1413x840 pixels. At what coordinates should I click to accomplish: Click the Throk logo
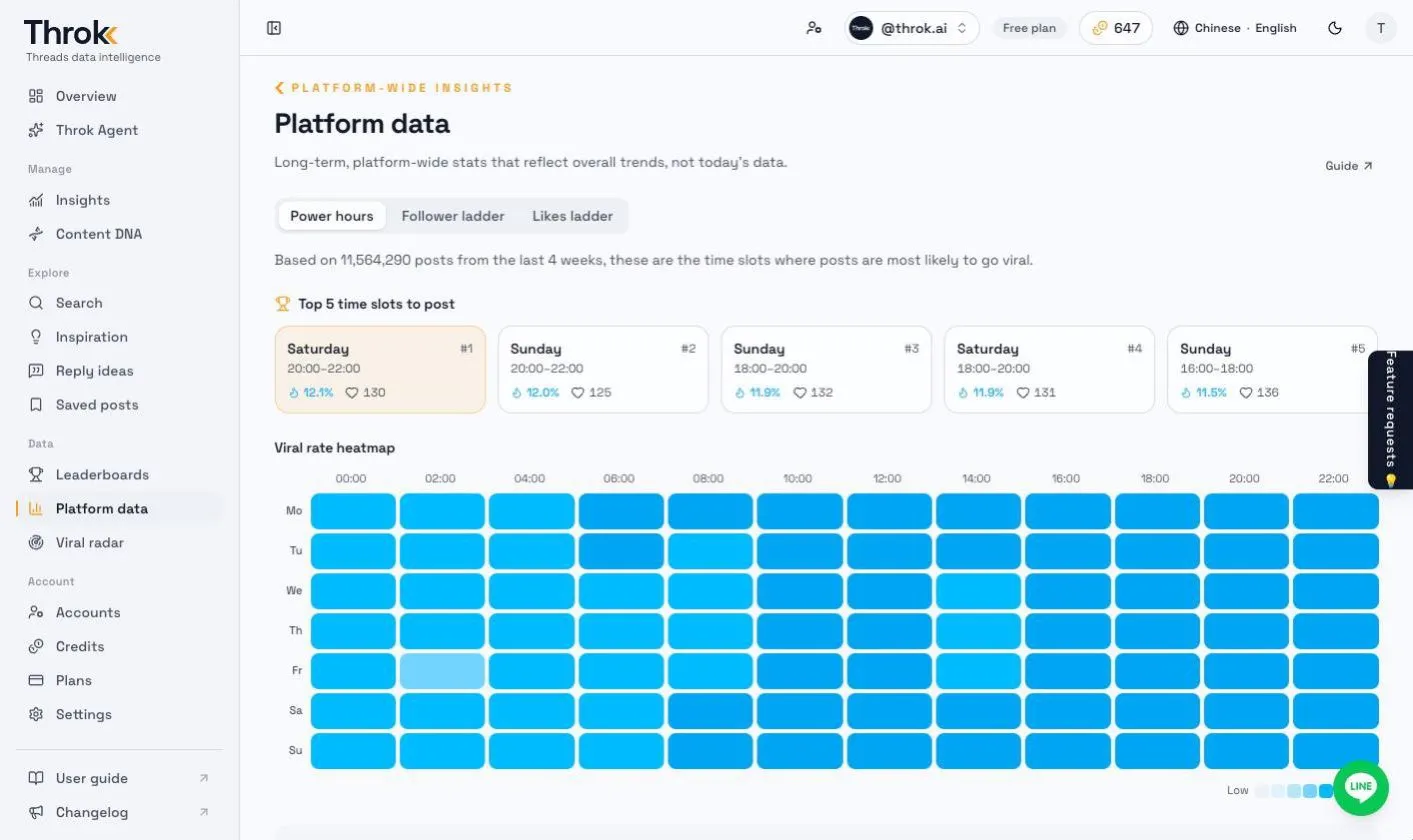pos(71,33)
